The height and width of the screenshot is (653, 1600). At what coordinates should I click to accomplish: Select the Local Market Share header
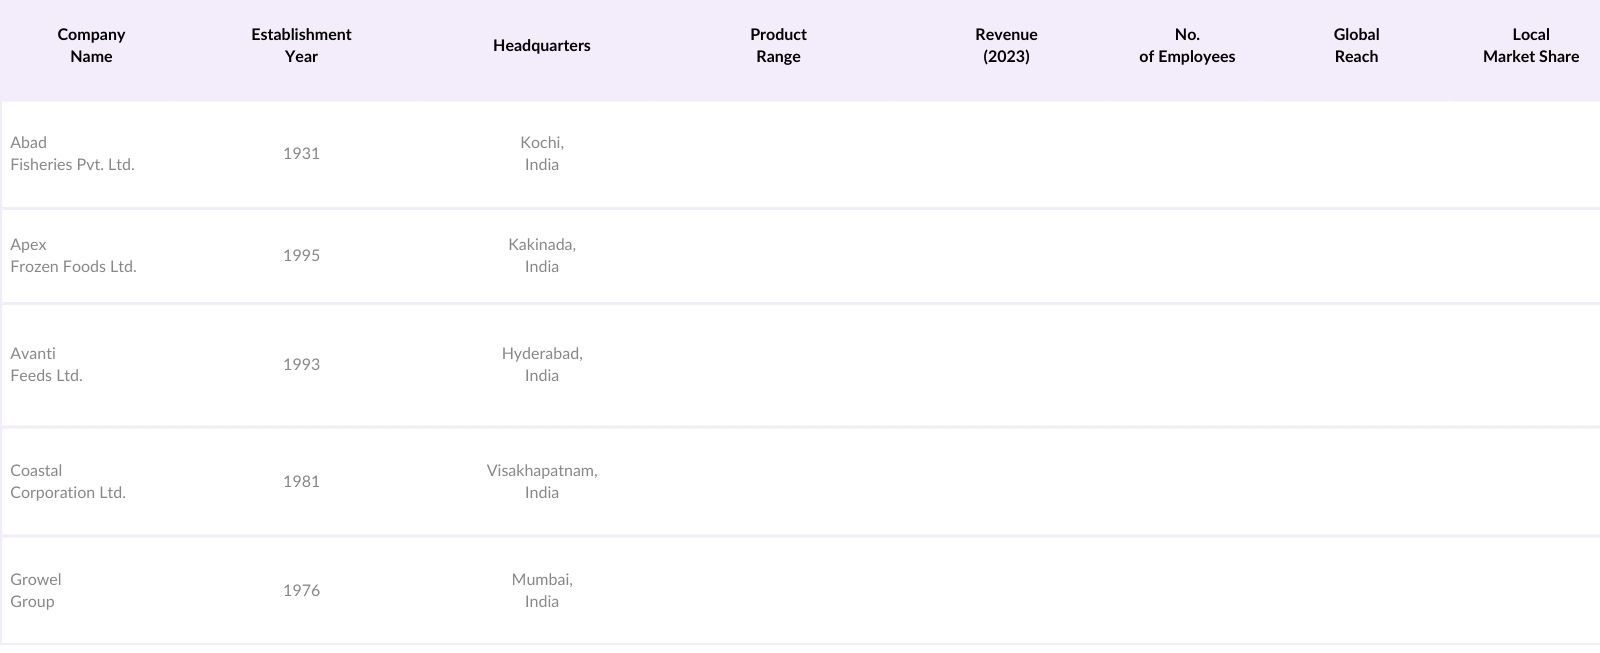click(1530, 45)
